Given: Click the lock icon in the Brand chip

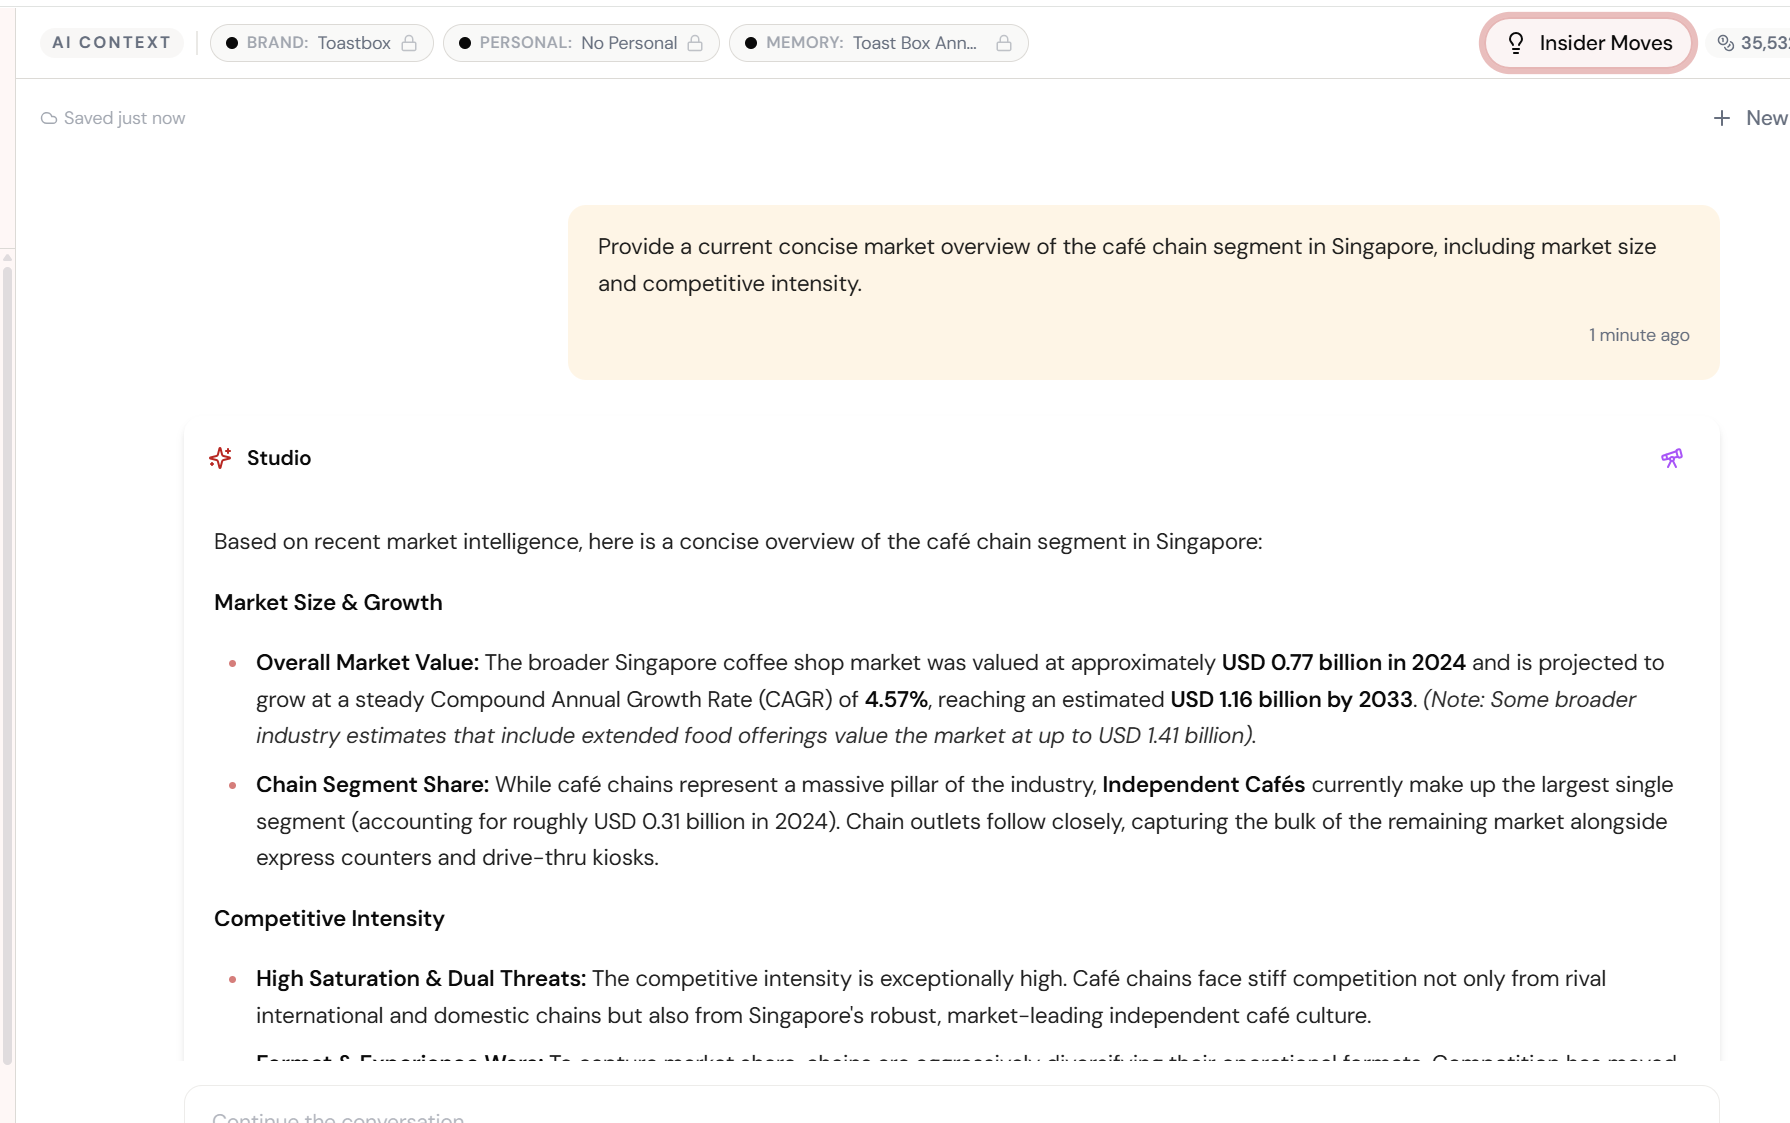Looking at the screenshot, I should pos(409,43).
